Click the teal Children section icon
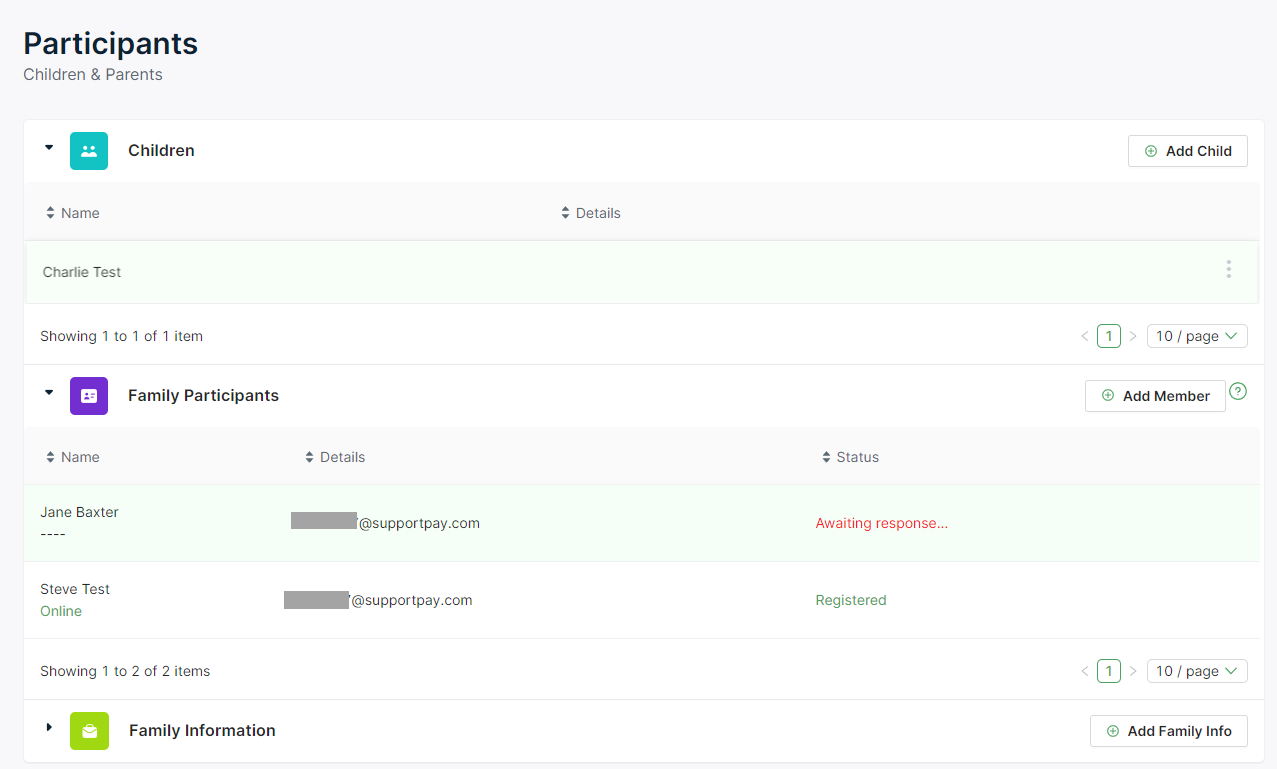Image resolution: width=1277 pixels, height=769 pixels. pos(89,151)
